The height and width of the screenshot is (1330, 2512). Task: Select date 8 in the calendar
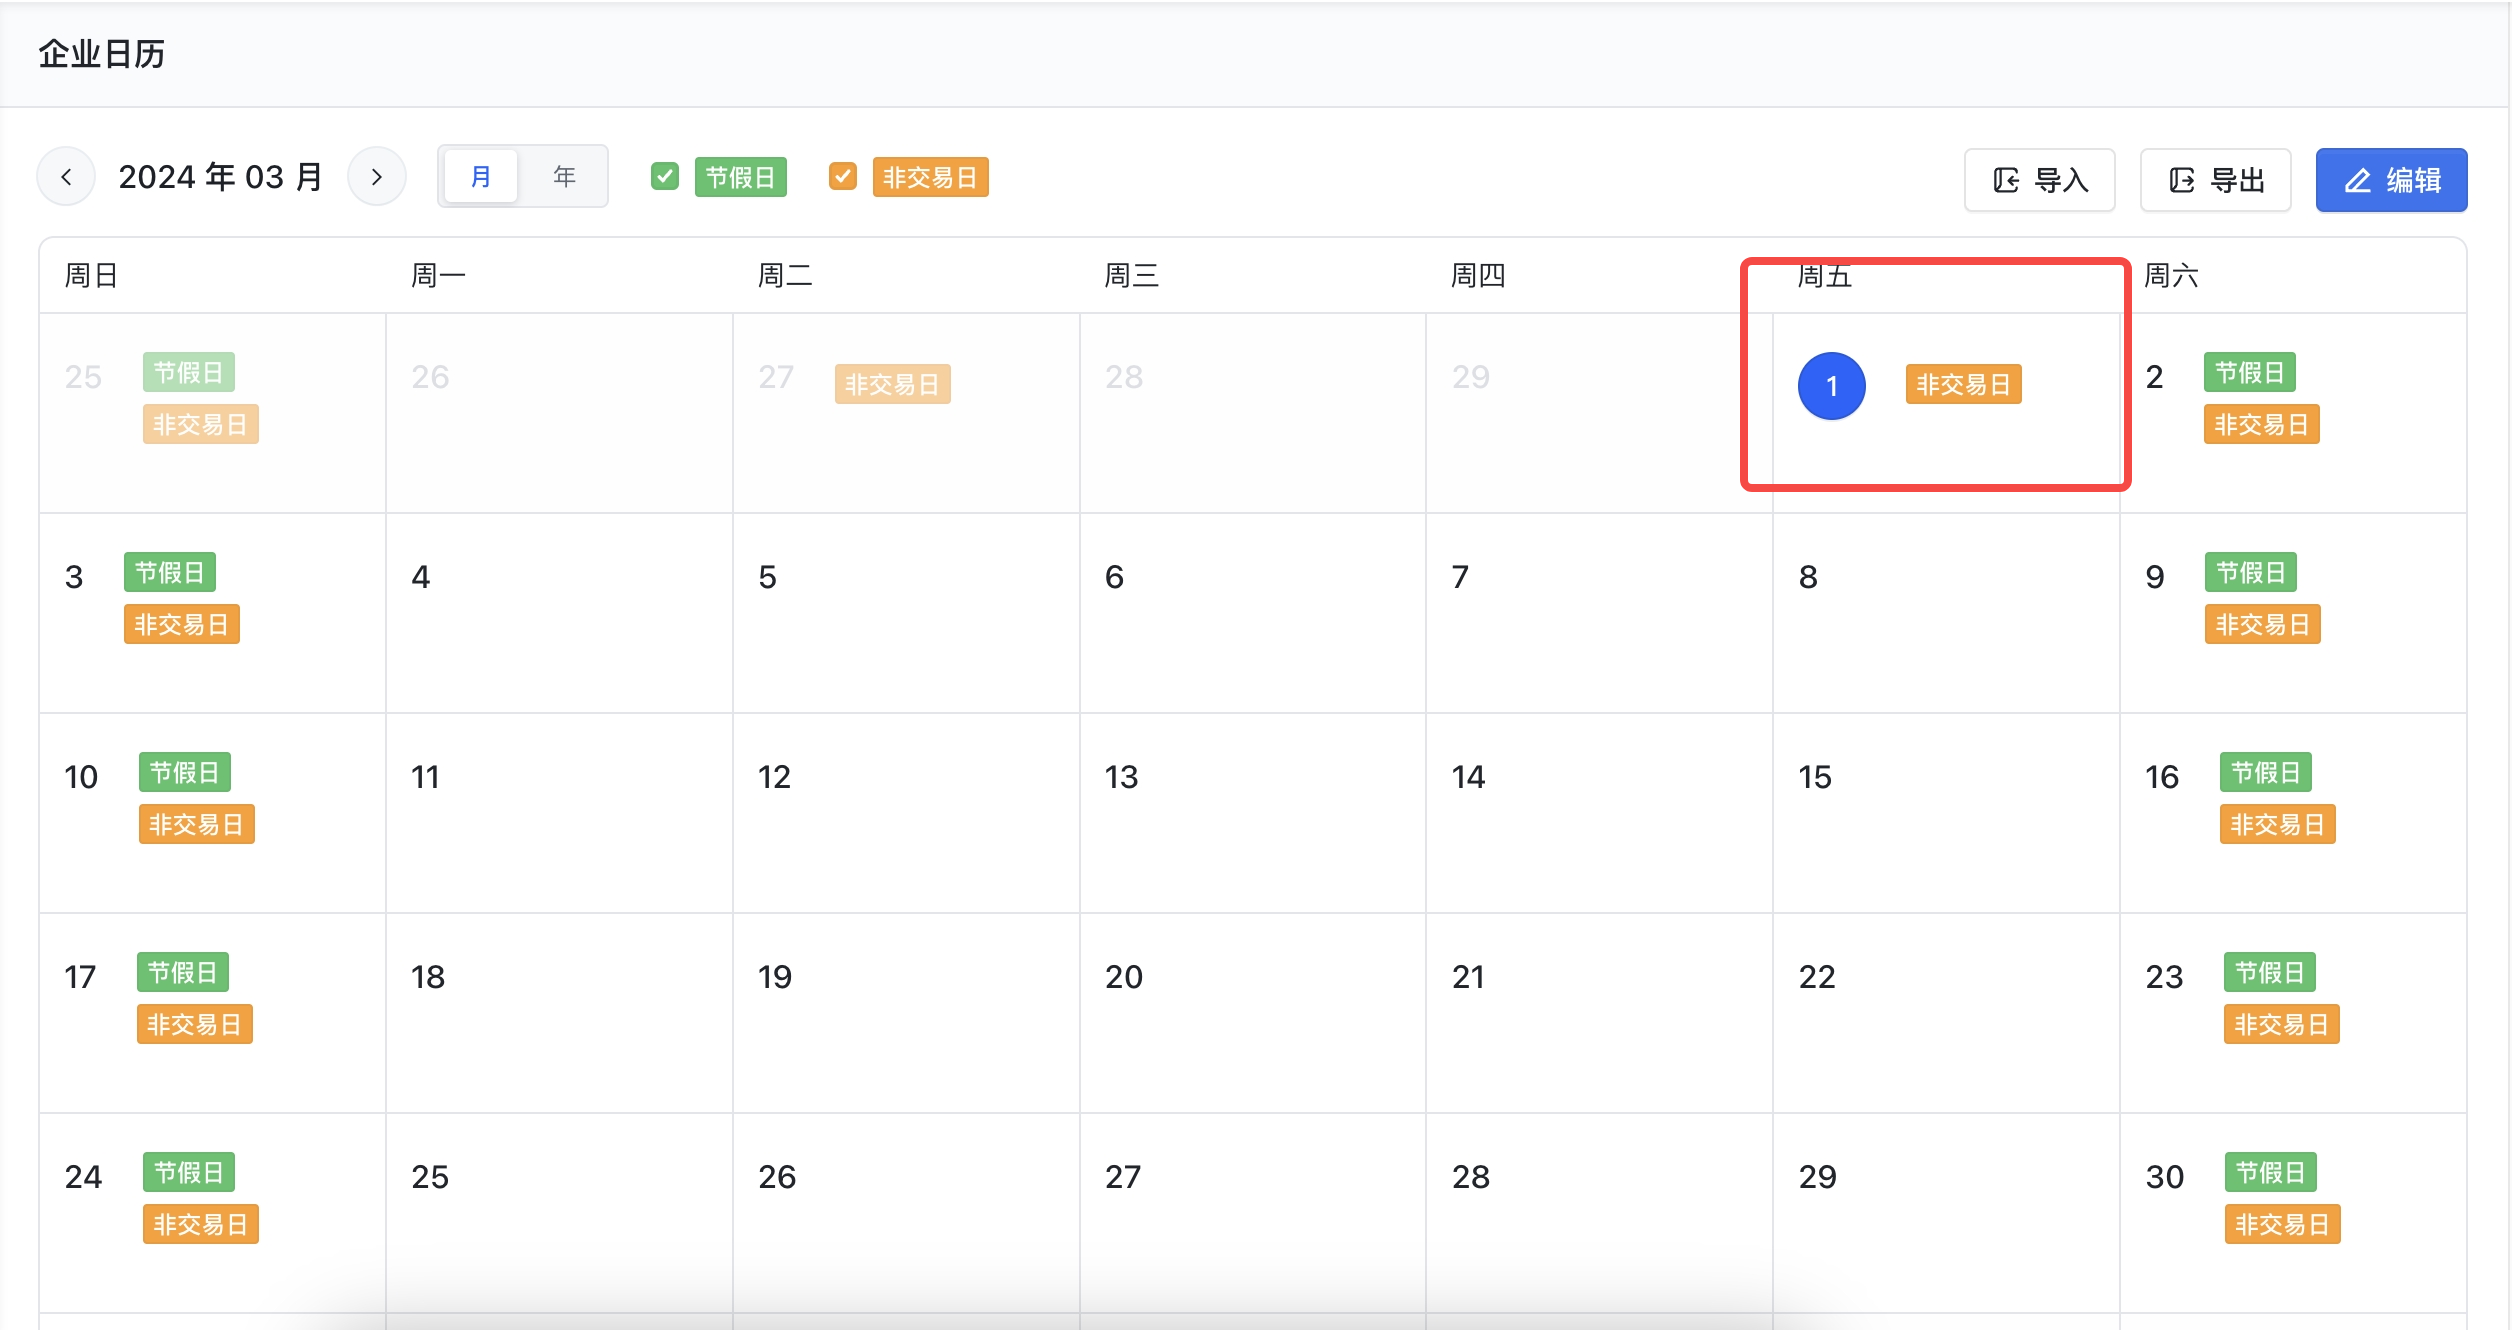(1808, 577)
